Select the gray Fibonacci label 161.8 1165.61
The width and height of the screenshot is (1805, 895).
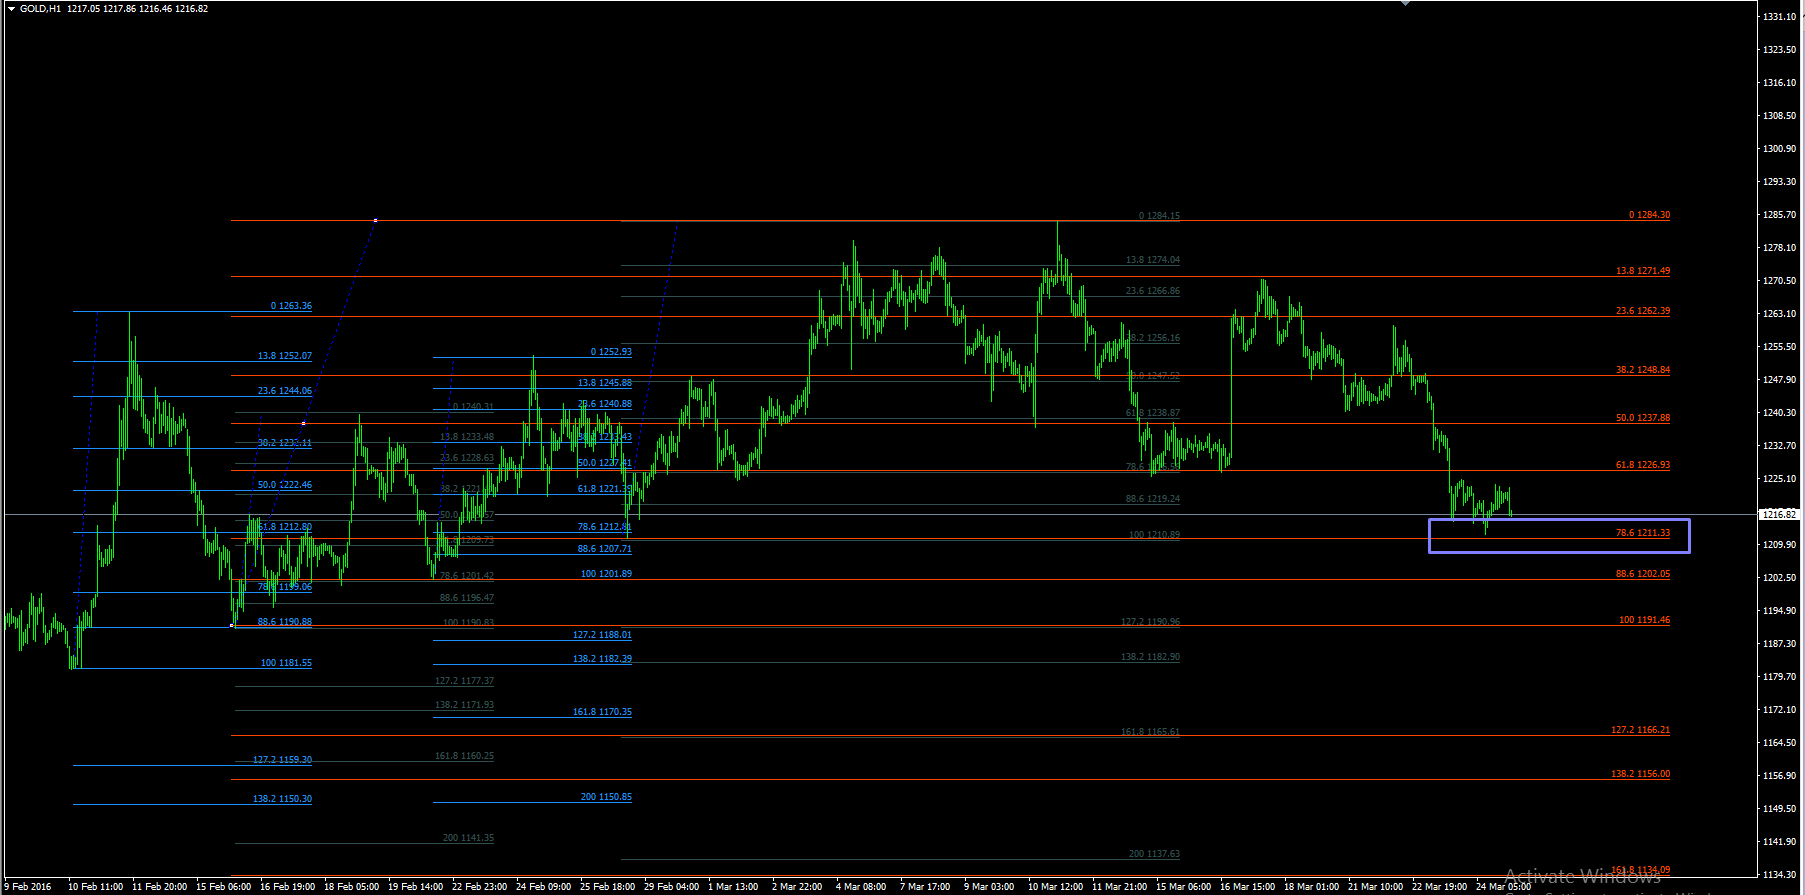point(1150,732)
